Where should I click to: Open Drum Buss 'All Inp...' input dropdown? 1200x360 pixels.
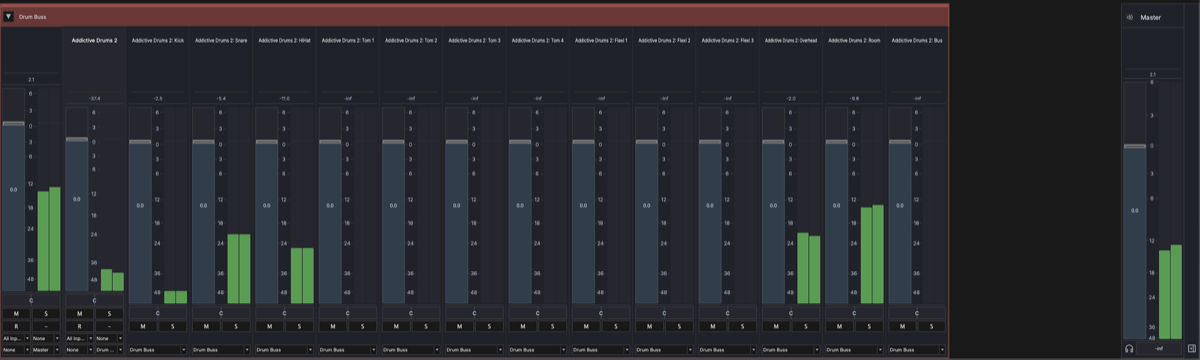(x=16, y=338)
